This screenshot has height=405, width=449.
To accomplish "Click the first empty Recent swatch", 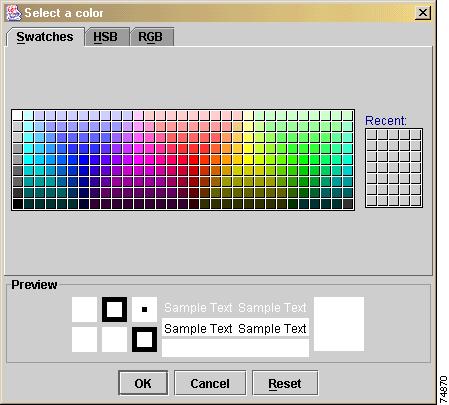I will pos(372,135).
